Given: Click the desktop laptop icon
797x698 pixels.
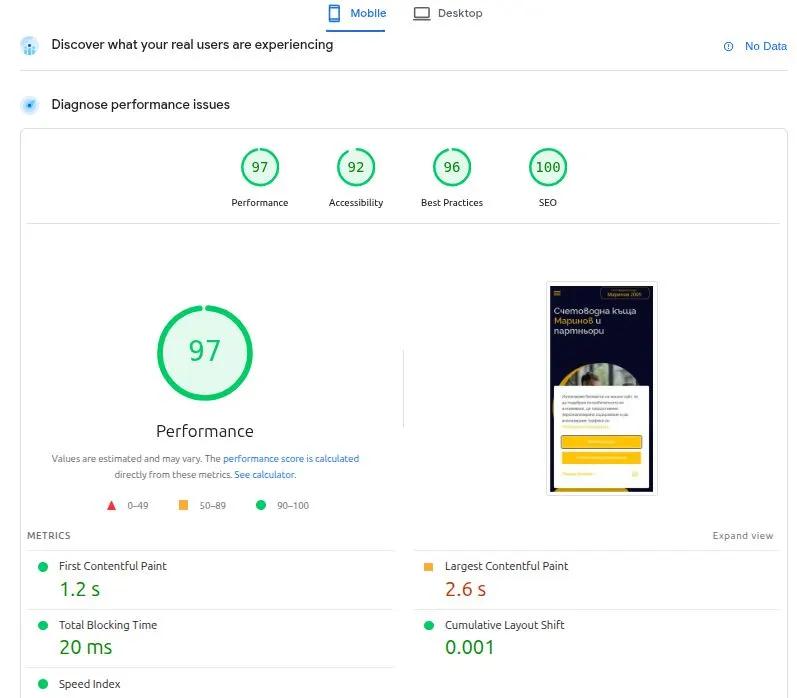Looking at the screenshot, I should [421, 14].
